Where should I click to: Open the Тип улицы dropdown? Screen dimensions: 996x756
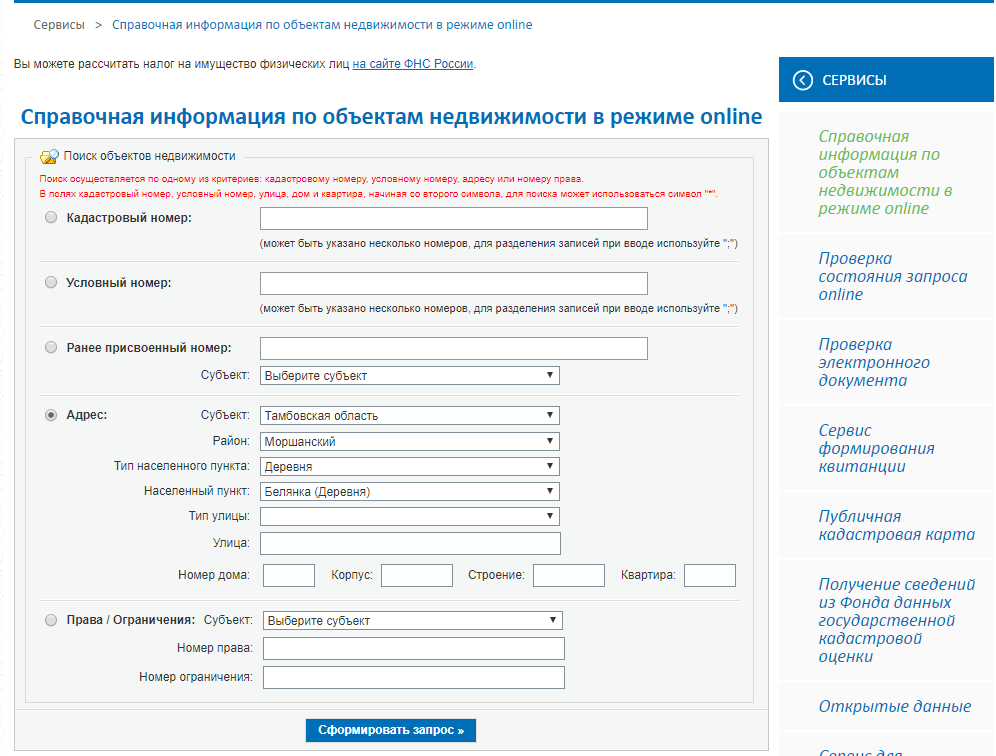pos(409,516)
